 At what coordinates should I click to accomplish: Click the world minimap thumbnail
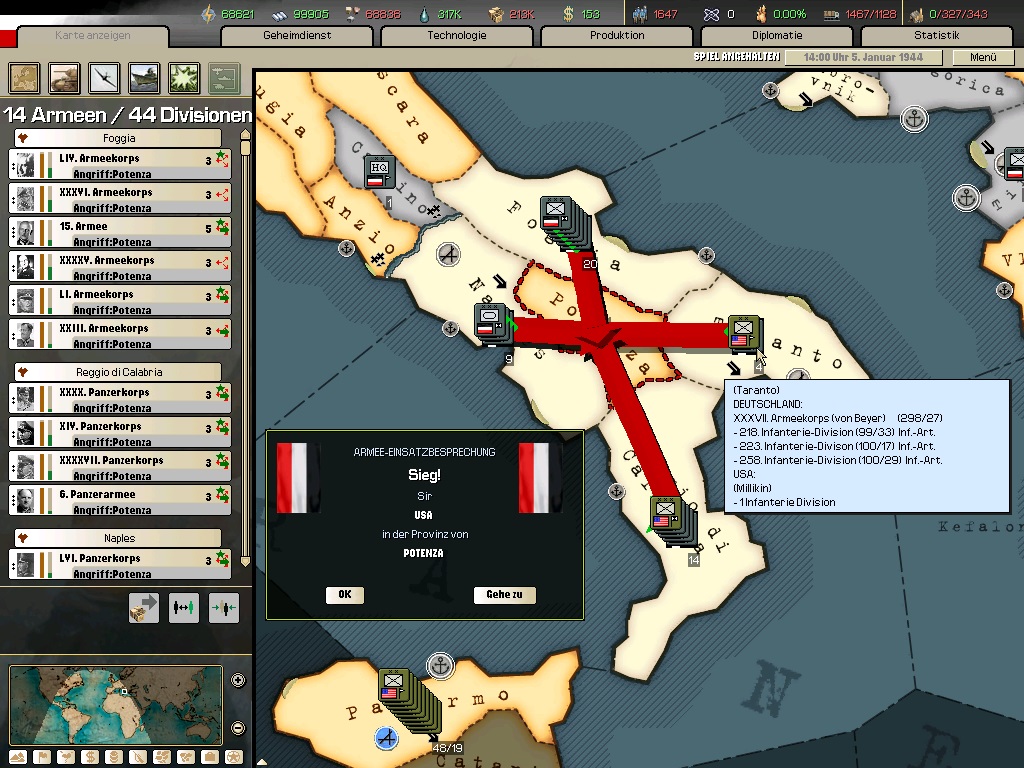(x=116, y=705)
